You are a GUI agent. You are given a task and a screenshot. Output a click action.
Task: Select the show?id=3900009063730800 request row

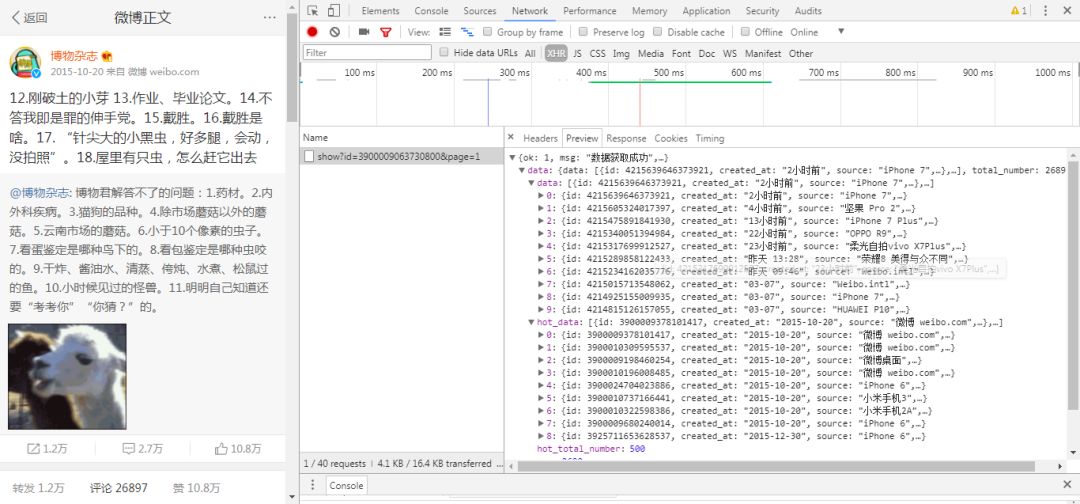pos(402,156)
